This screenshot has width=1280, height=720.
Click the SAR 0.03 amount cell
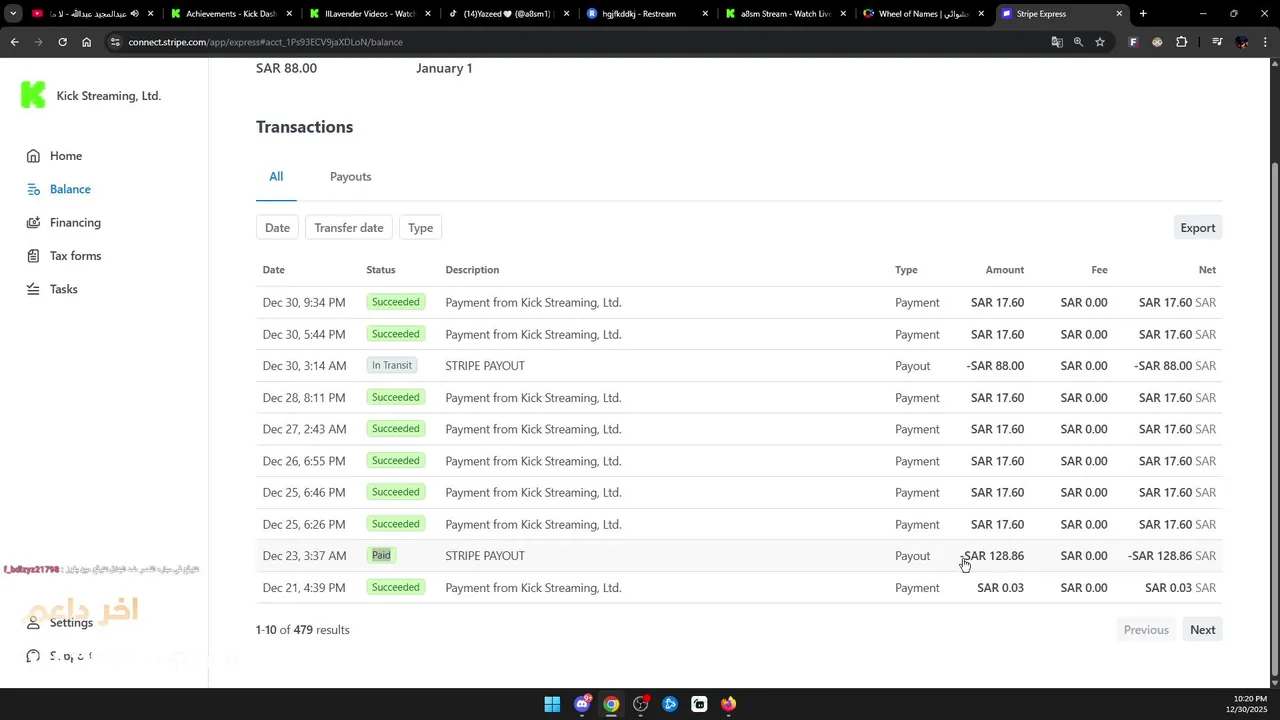click(1000, 588)
